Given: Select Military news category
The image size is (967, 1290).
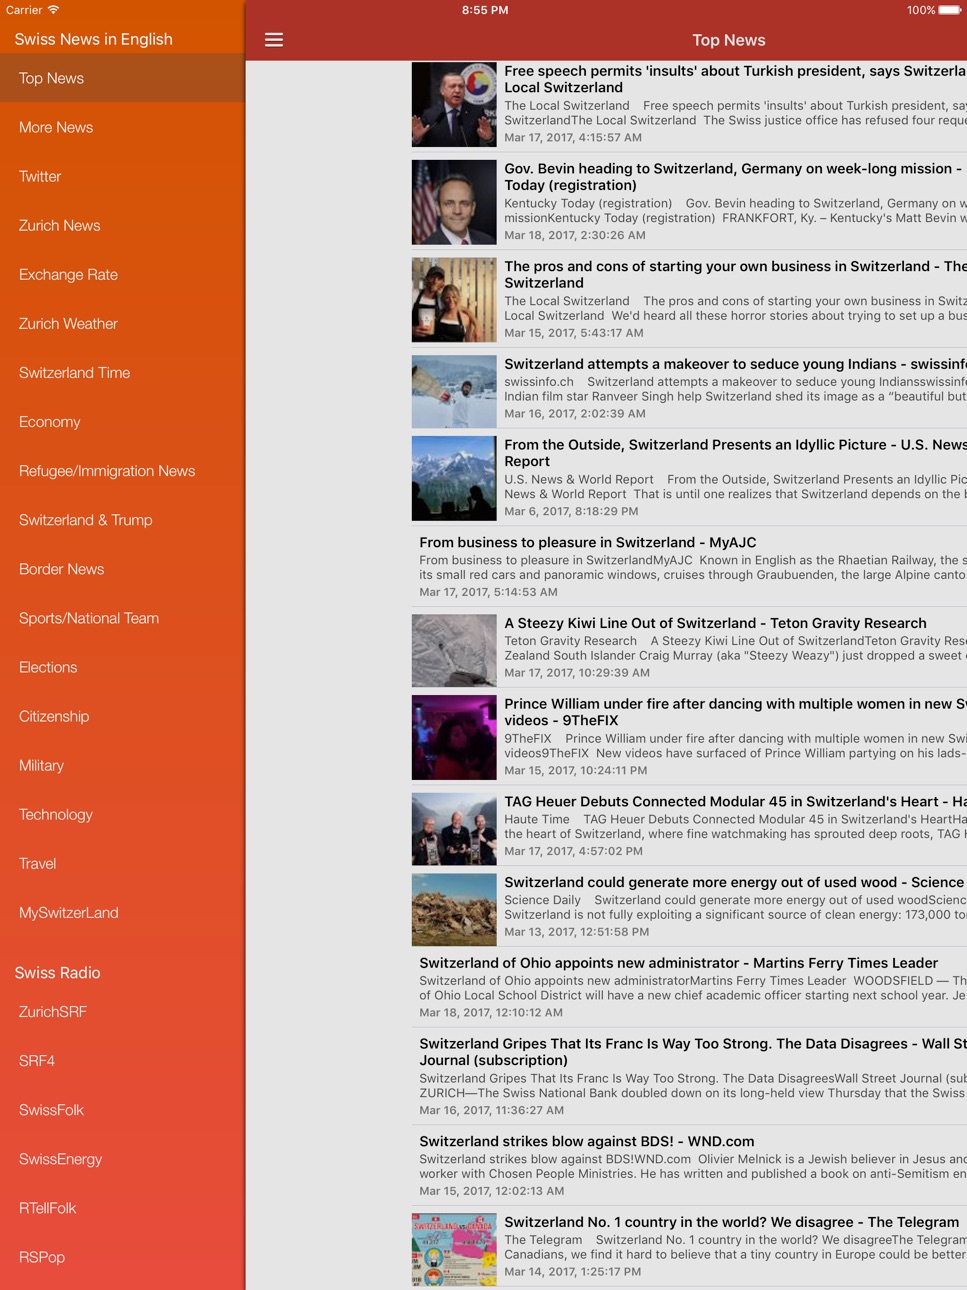Looking at the screenshot, I should tap(122, 764).
